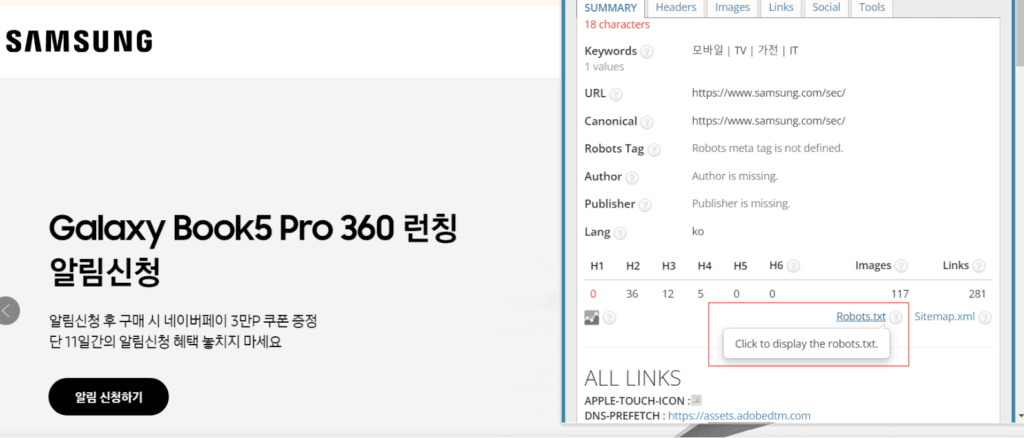Click the Images count 117
This screenshot has width=1024, height=438.
900,294
